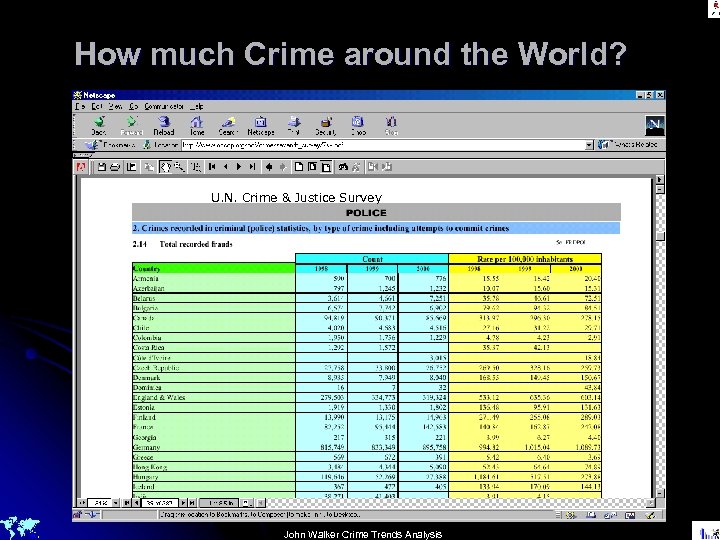The image size is (720, 540).
Task: Click the What's Related button
Action: point(628,145)
